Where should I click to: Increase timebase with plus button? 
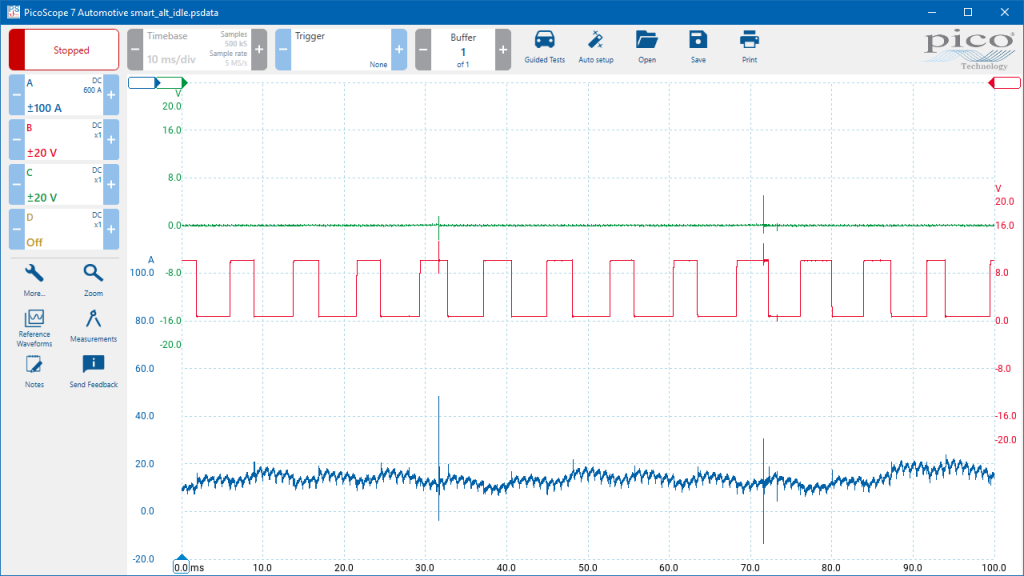(x=259, y=50)
